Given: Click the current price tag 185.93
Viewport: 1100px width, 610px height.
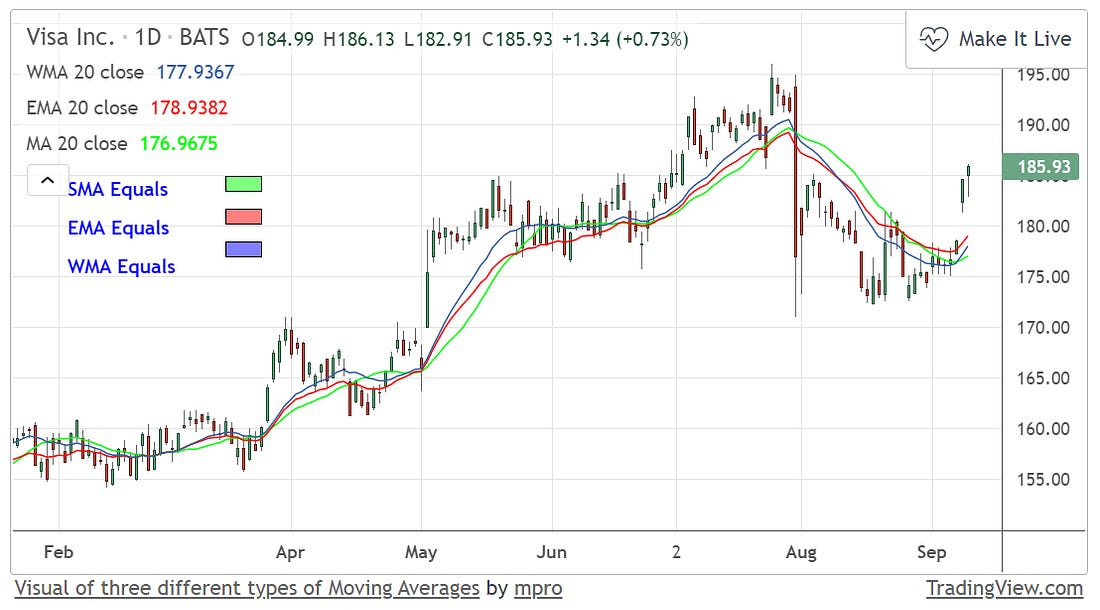Looking at the screenshot, I should tap(1041, 166).
